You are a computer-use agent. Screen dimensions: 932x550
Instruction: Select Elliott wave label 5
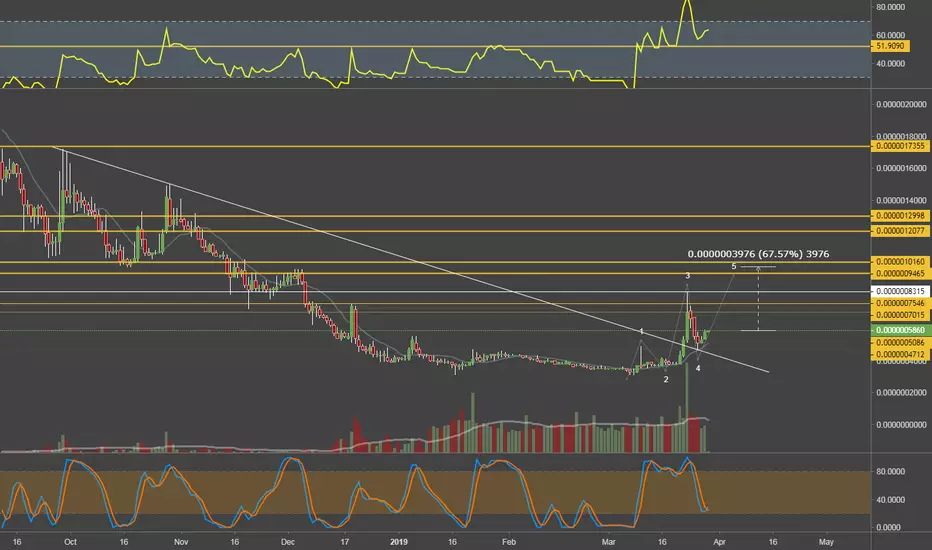tap(733, 266)
